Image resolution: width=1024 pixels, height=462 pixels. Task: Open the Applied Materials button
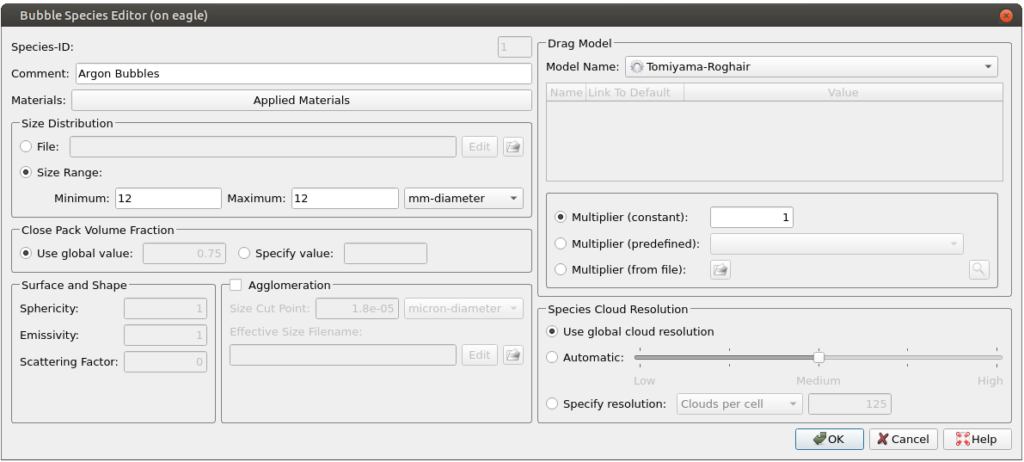point(301,101)
